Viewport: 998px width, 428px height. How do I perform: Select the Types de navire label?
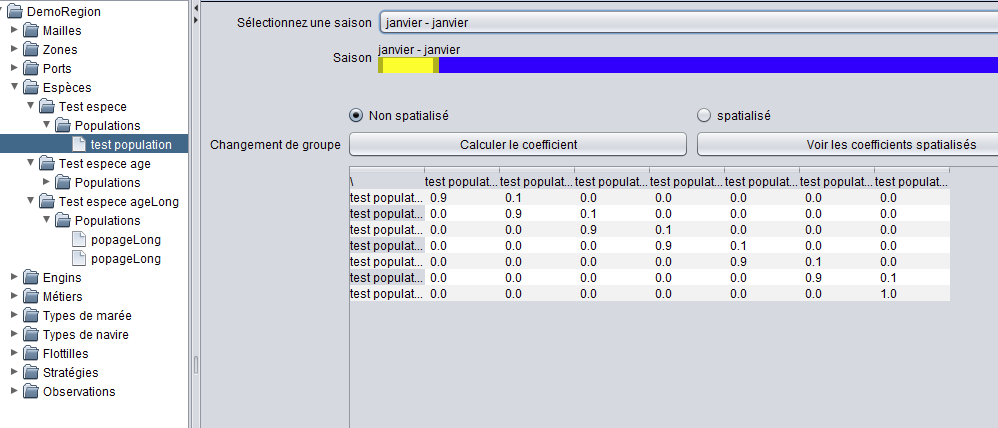coord(86,335)
